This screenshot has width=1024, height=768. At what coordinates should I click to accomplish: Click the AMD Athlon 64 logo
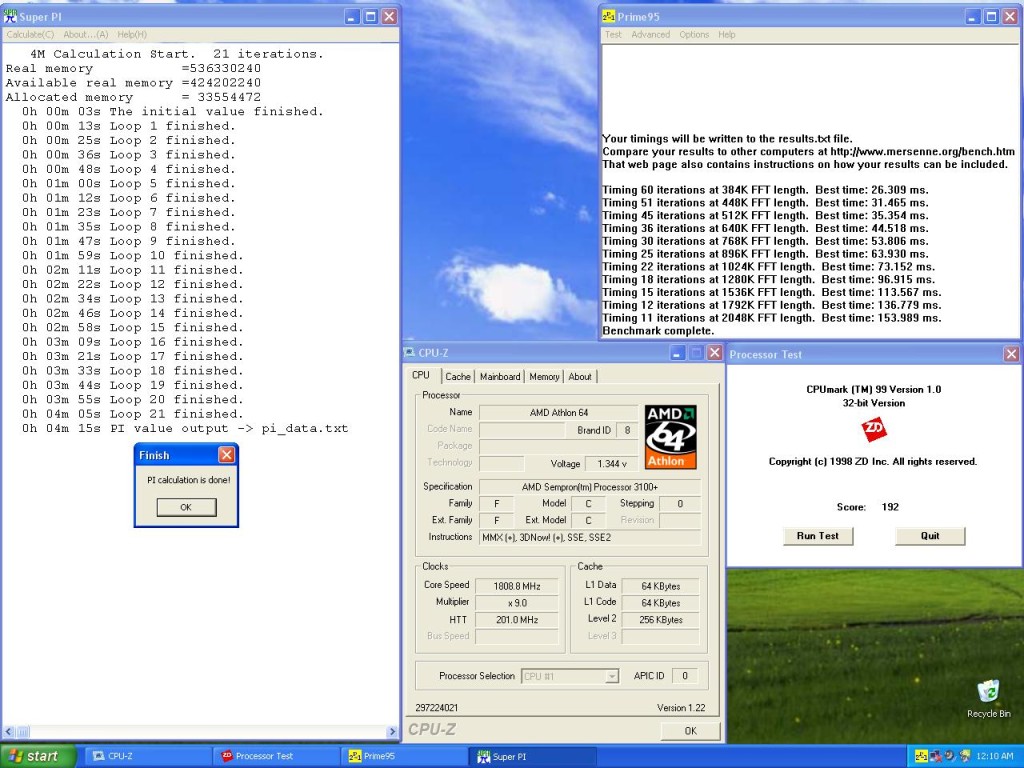click(x=671, y=436)
